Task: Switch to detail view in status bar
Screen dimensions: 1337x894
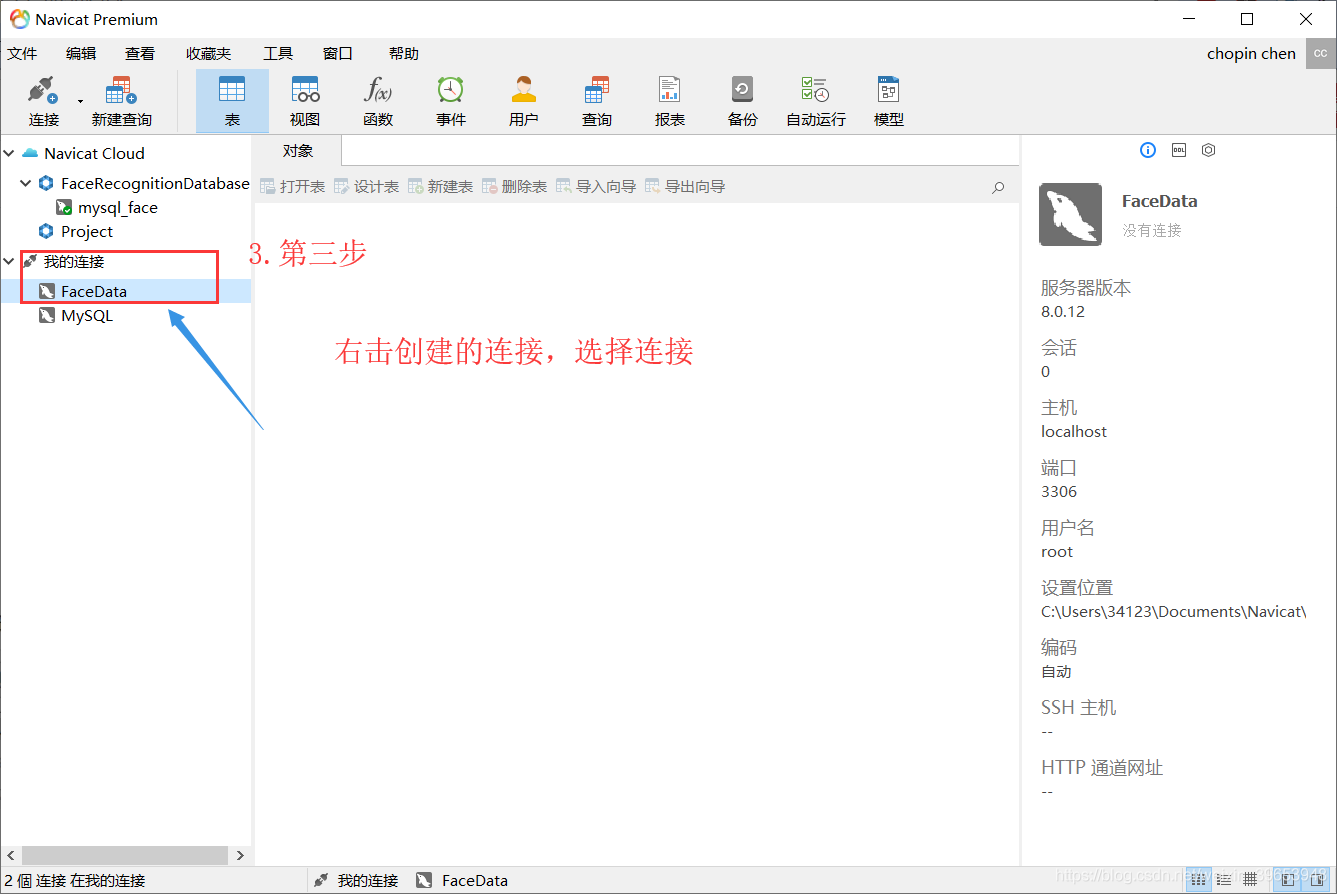Action: [1225, 878]
